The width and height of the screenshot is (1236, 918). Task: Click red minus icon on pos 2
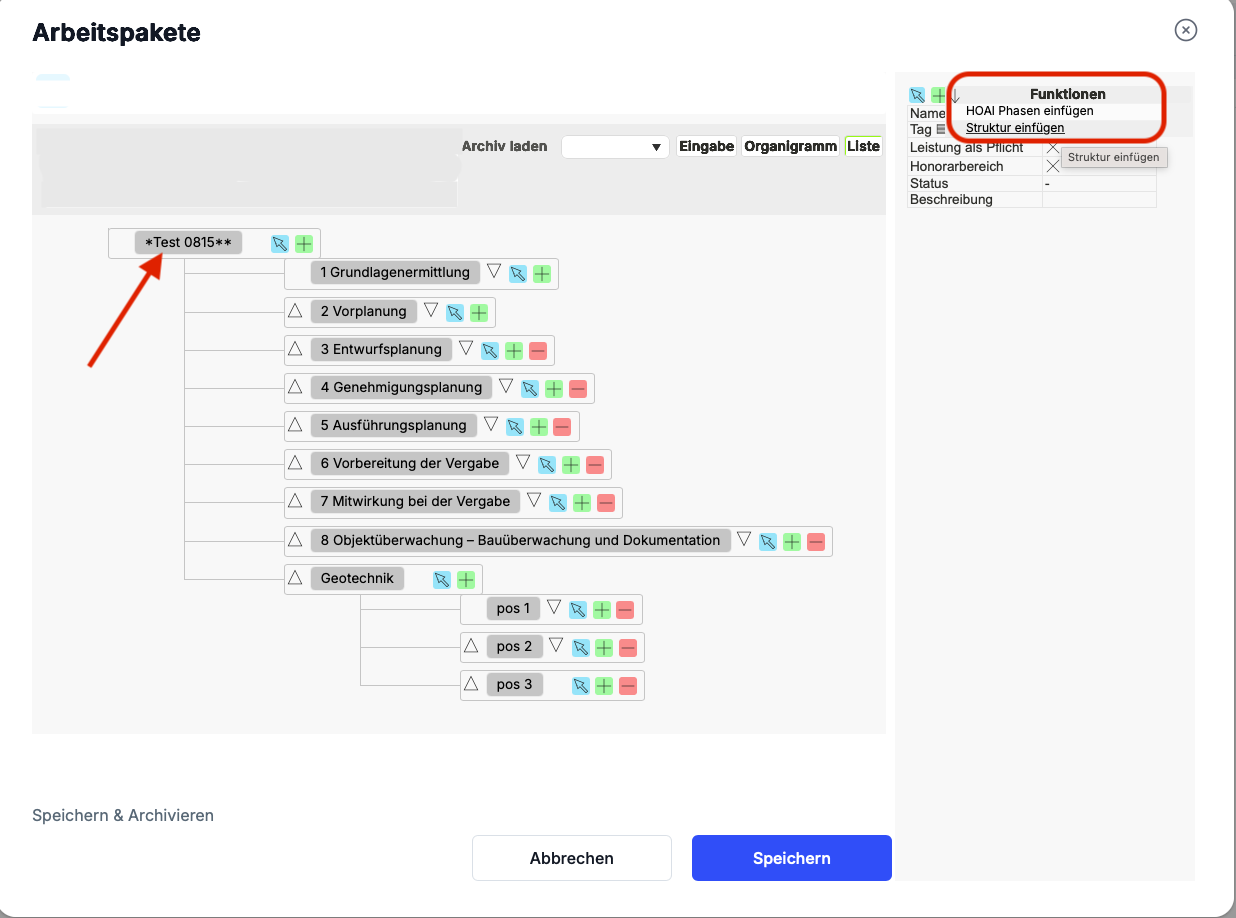pyautogui.click(x=628, y=648)
